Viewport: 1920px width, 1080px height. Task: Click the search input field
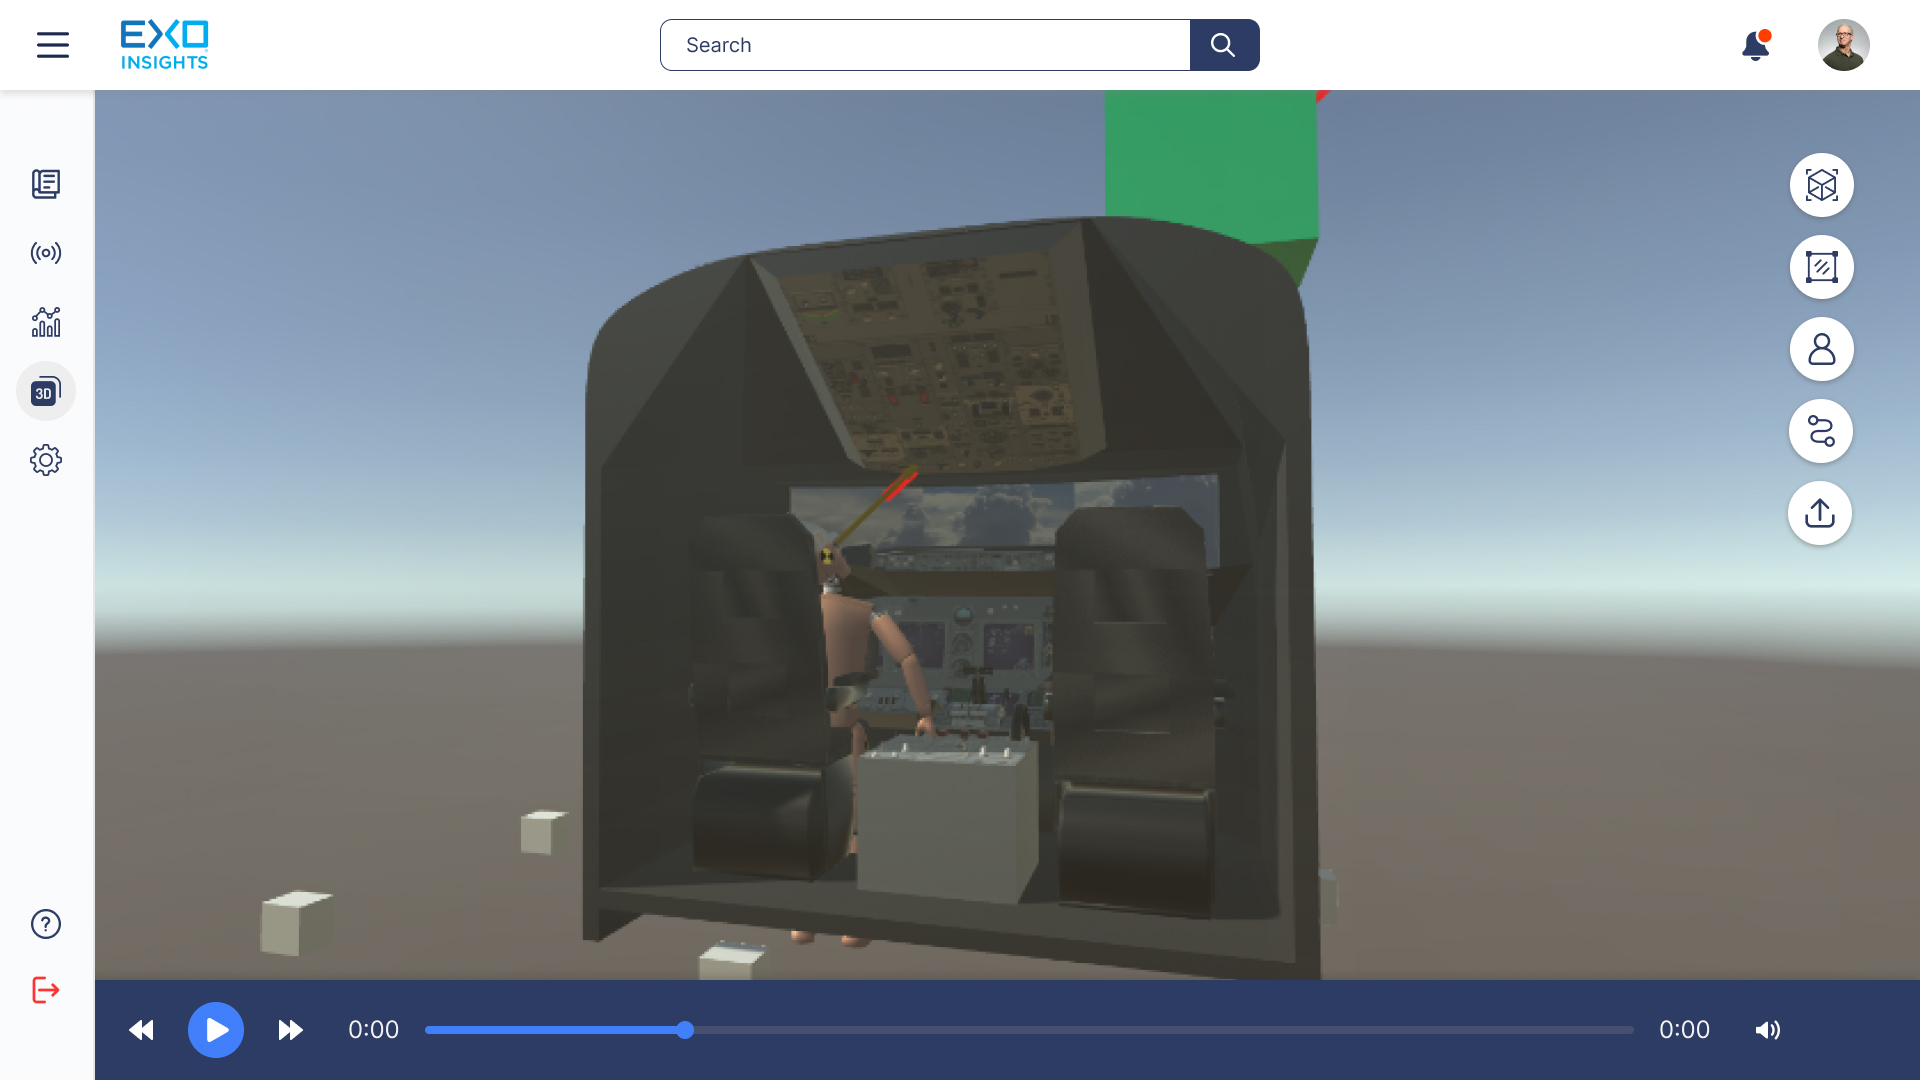[926, 45]
